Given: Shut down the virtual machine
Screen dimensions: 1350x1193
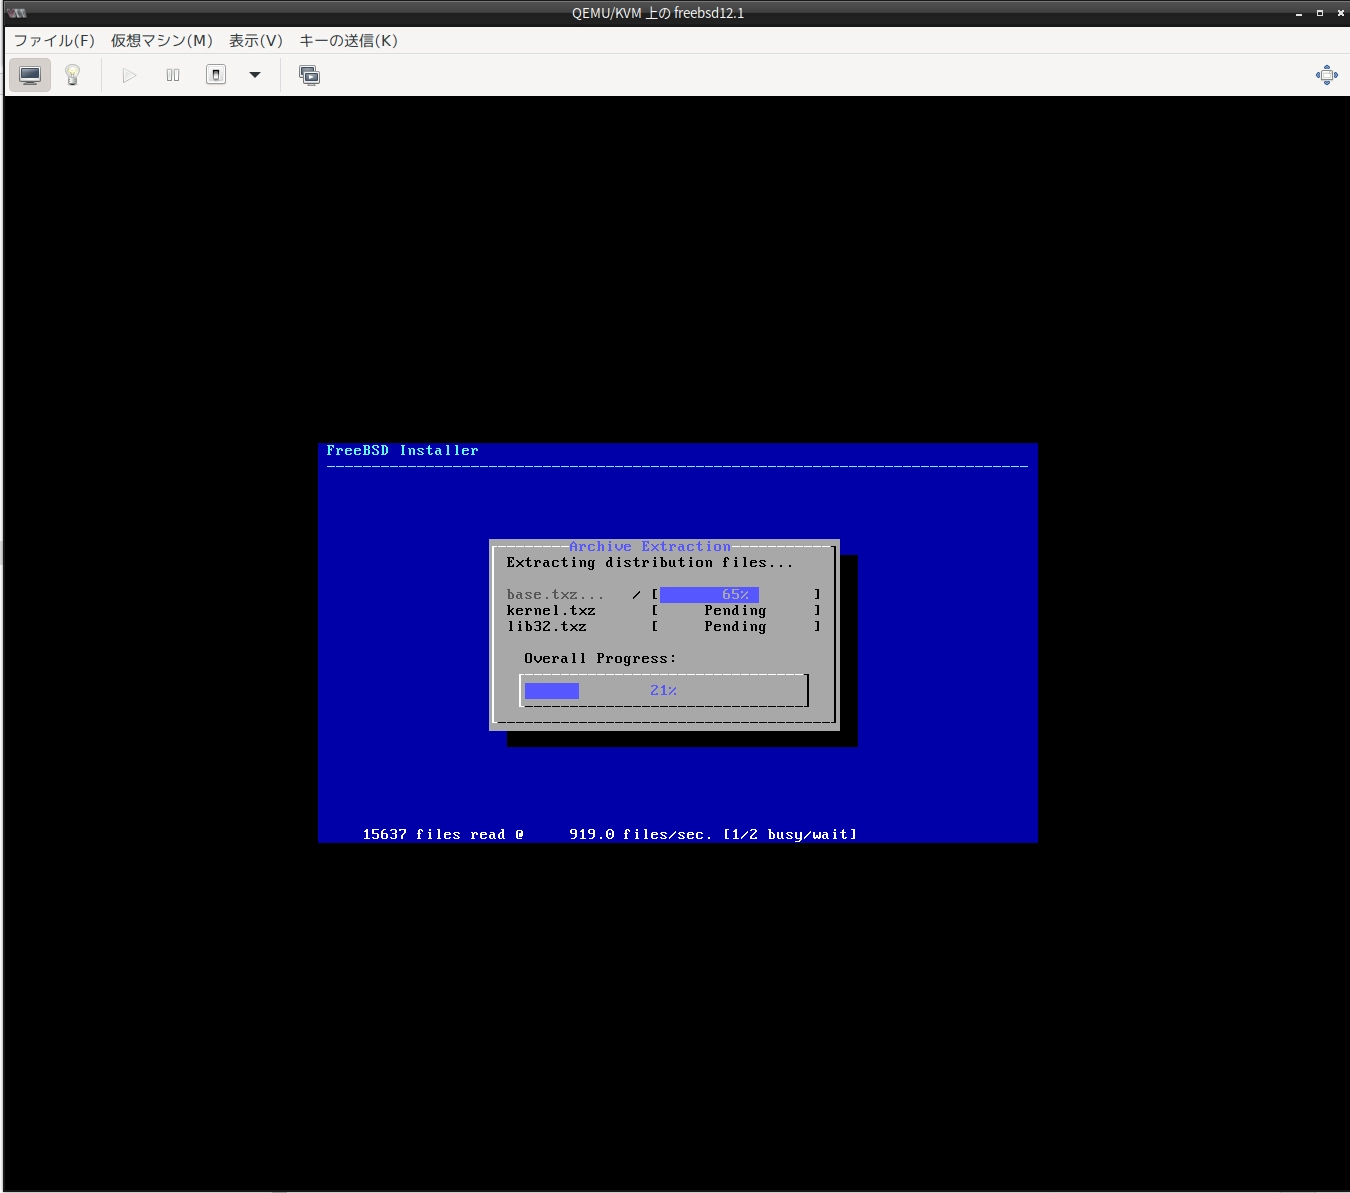Looking at the screenshot, I should tap(216, 75).
